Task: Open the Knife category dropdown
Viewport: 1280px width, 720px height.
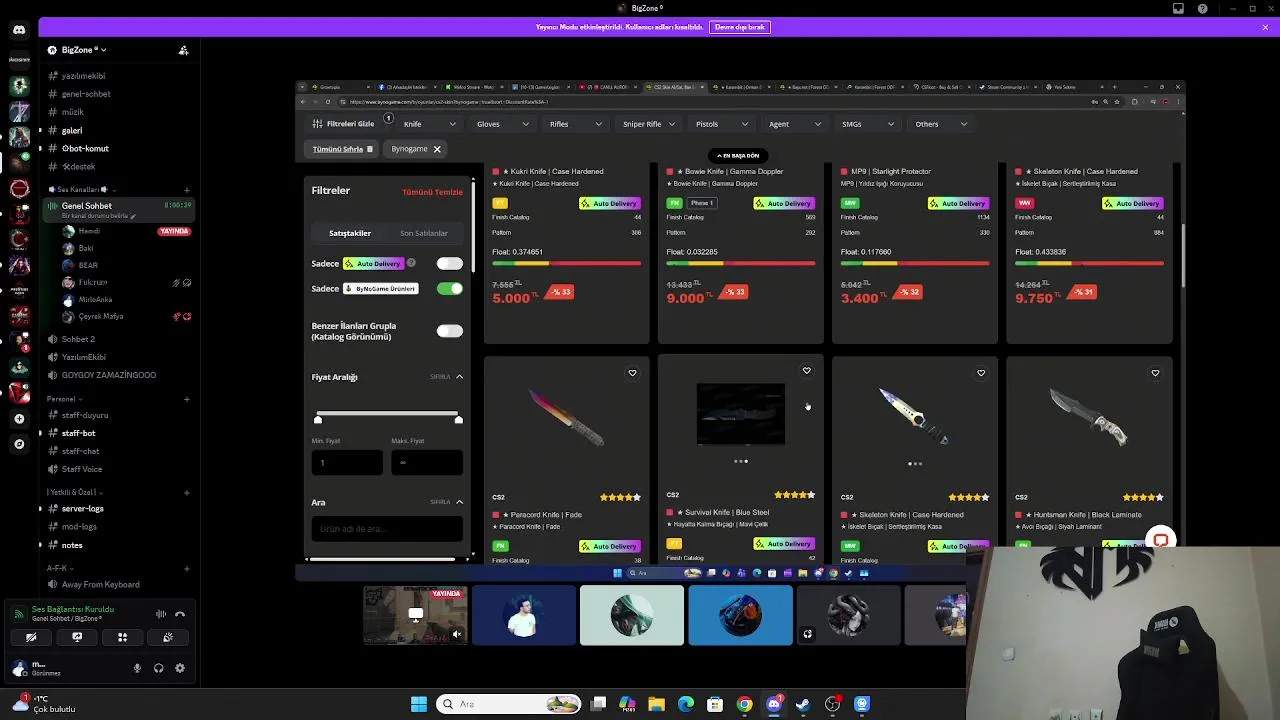Action: coord(430,124)
